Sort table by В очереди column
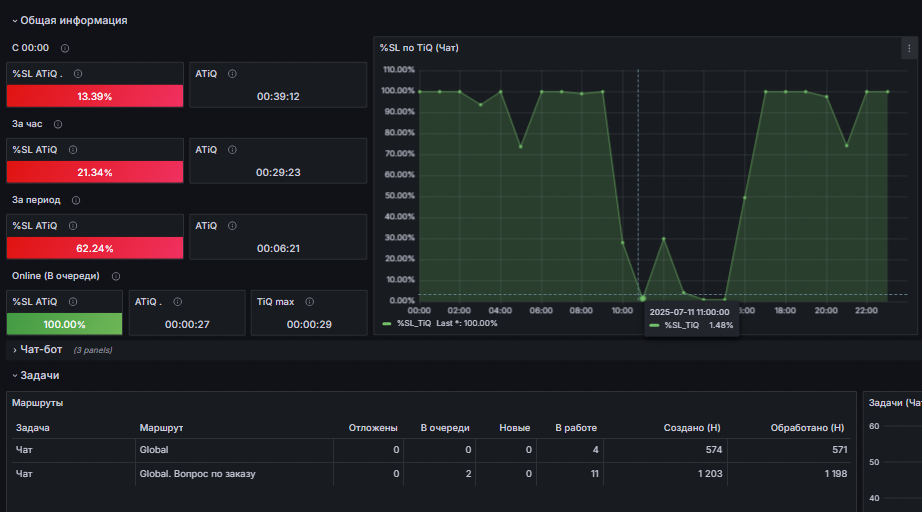 [445, 428]
